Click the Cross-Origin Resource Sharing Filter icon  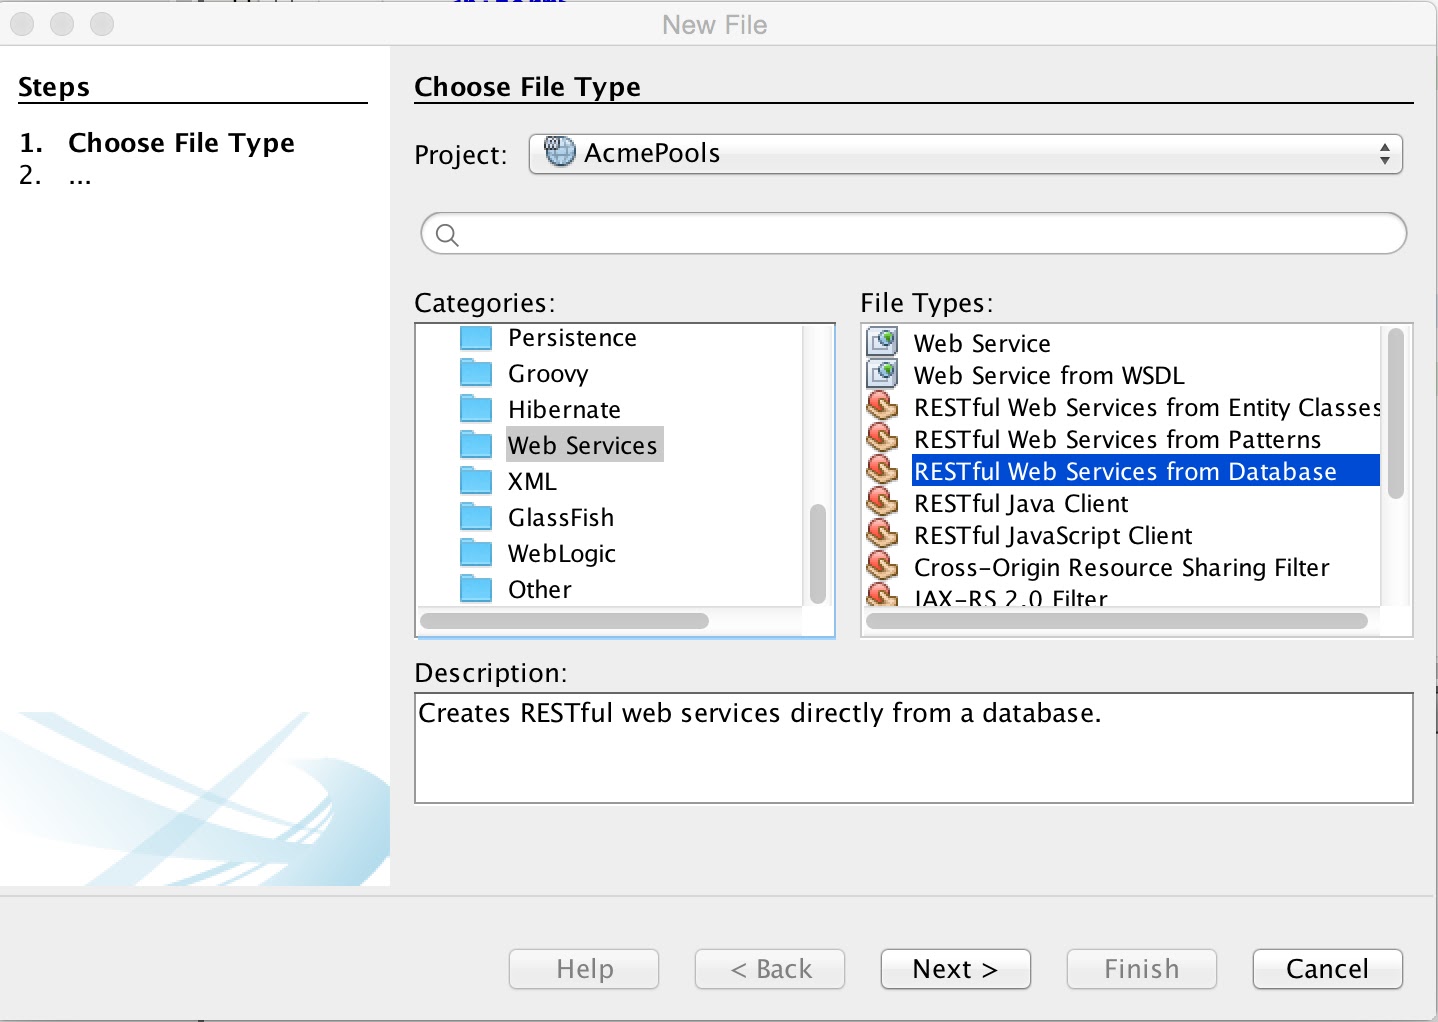pyautogui.click(x=881, y=566)
